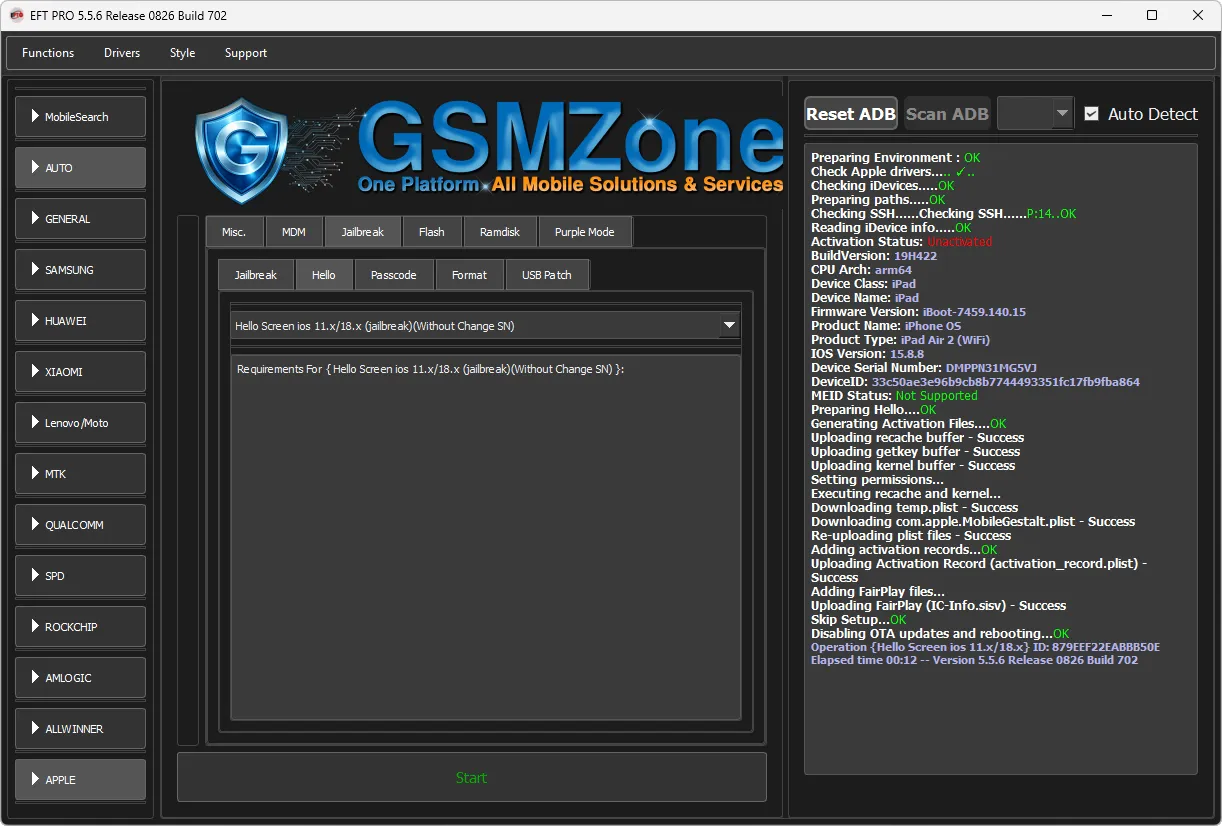This screenshot has width=1222, height=826.
Task: Click the arrow icon on SAMSUNG button
Action: click(35, 269)
